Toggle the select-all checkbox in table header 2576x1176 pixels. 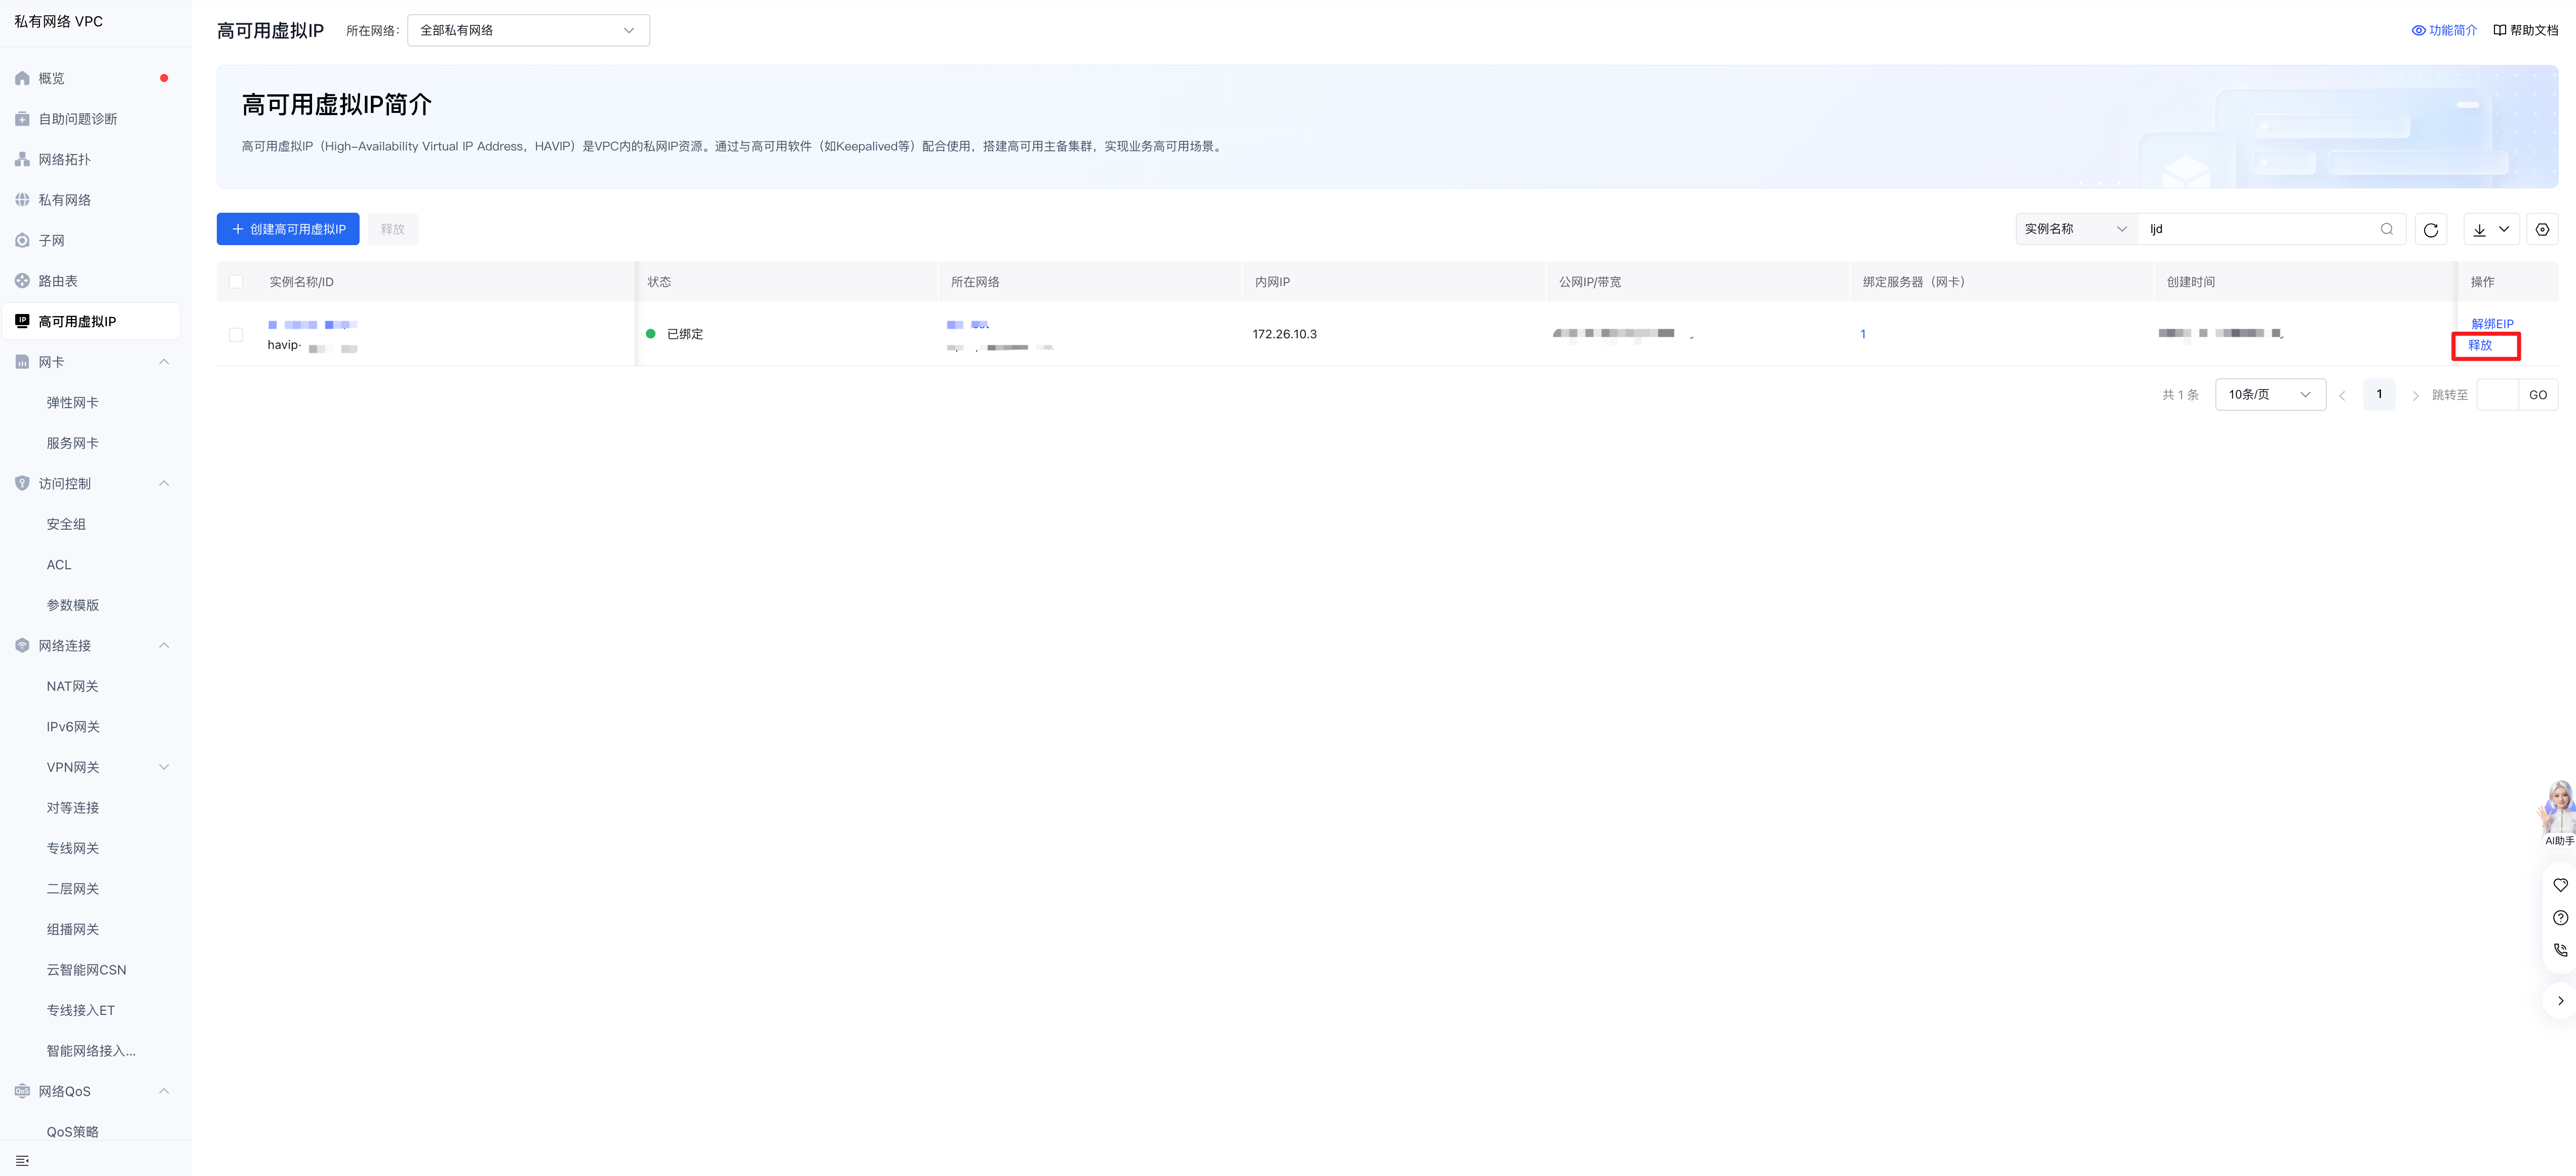(x=236, y=282)
